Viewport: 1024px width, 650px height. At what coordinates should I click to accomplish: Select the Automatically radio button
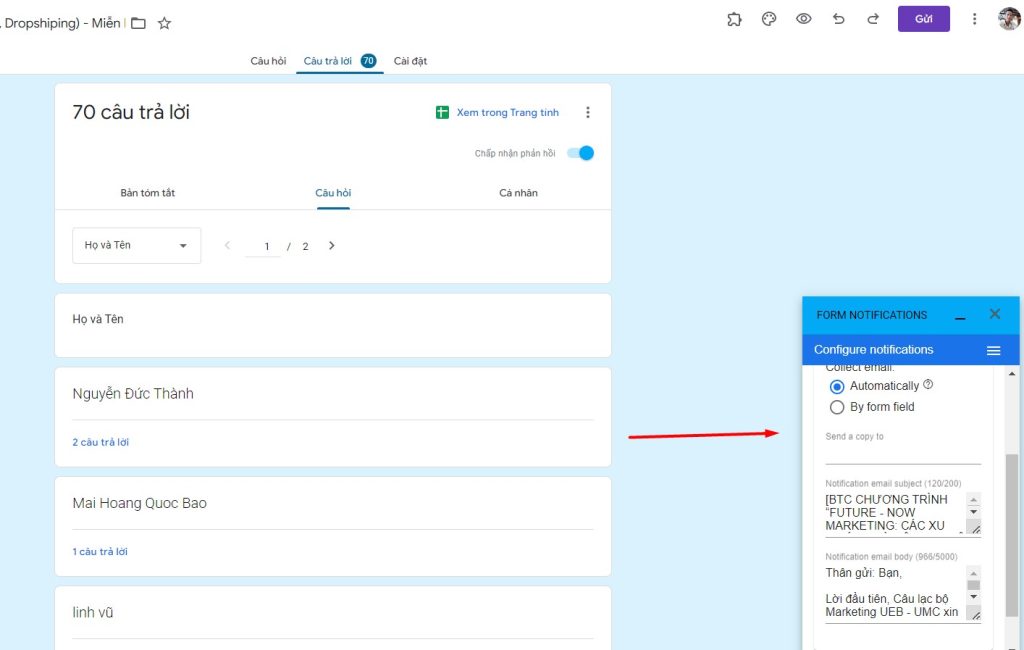(837, 385)
